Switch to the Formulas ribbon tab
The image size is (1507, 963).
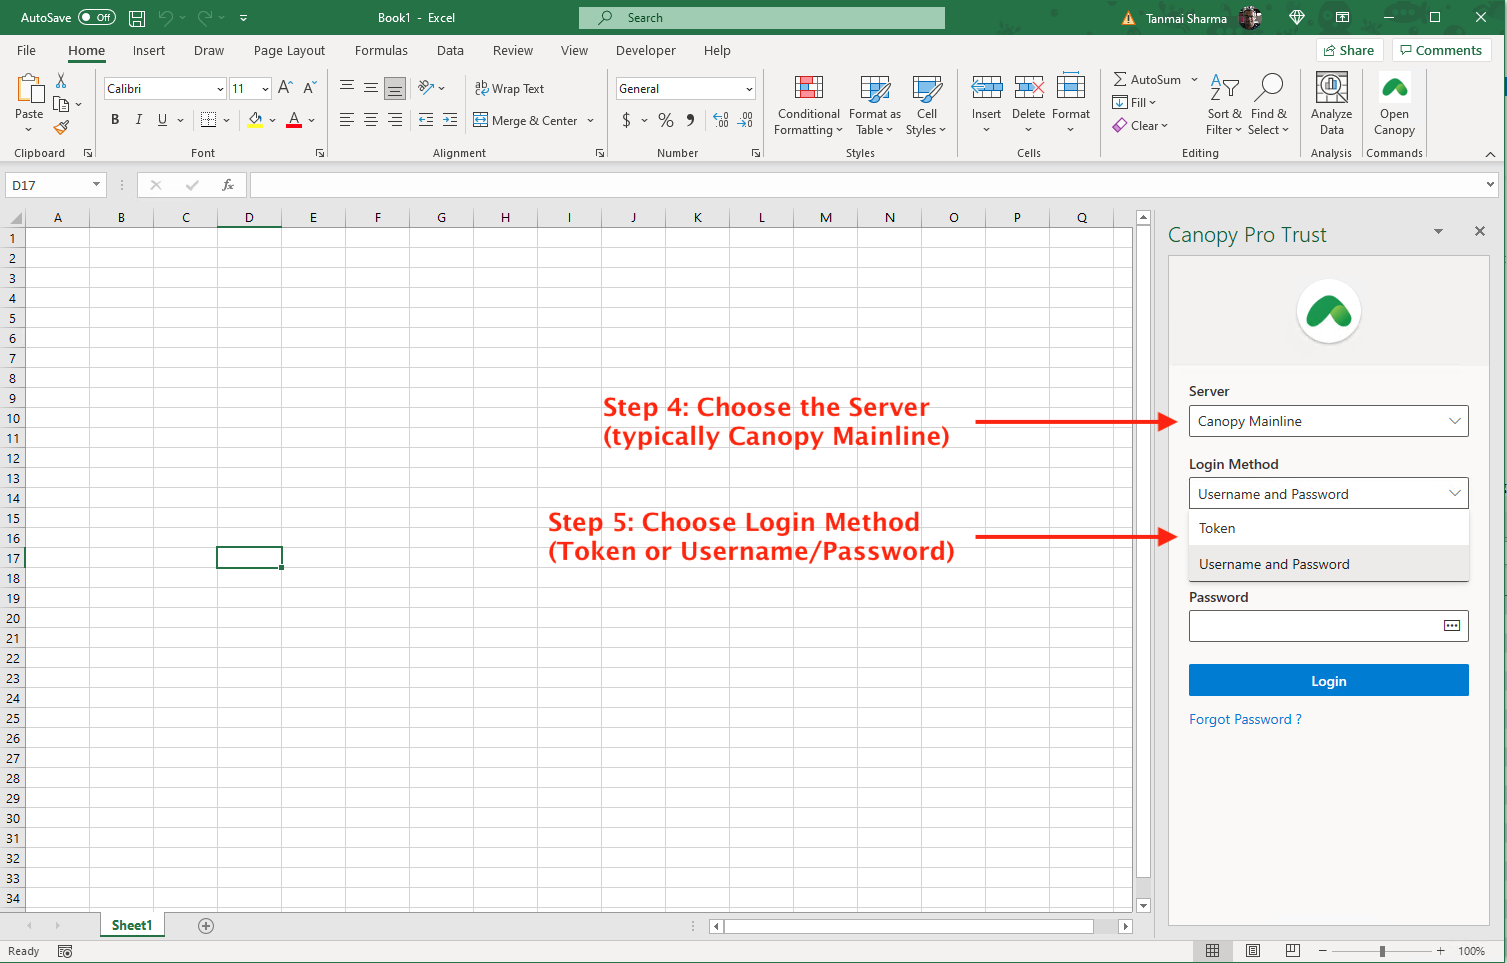[381, 50]
